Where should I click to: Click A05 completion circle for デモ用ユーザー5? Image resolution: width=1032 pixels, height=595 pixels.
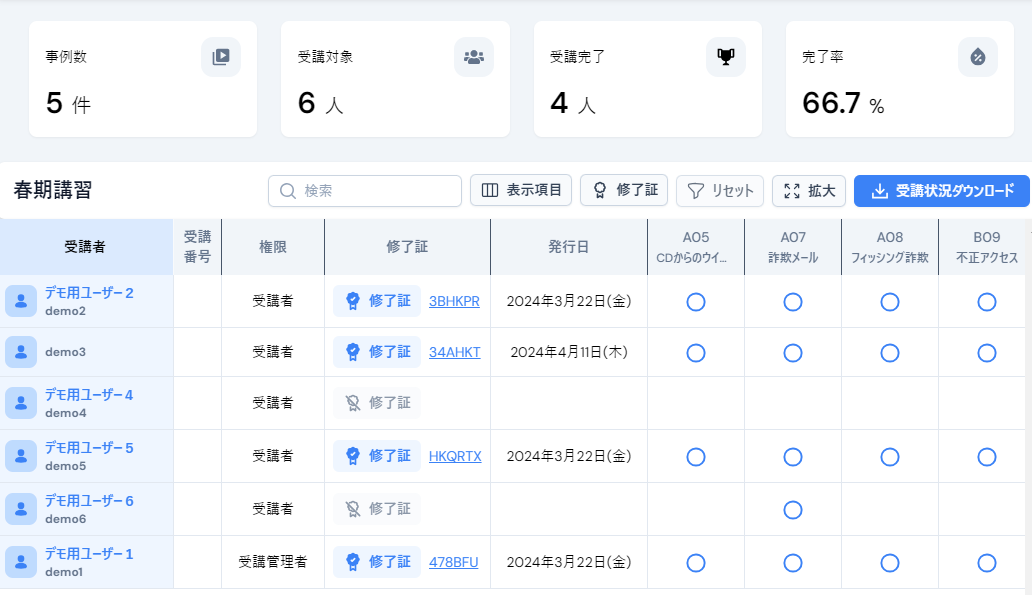tap(696, 457)
